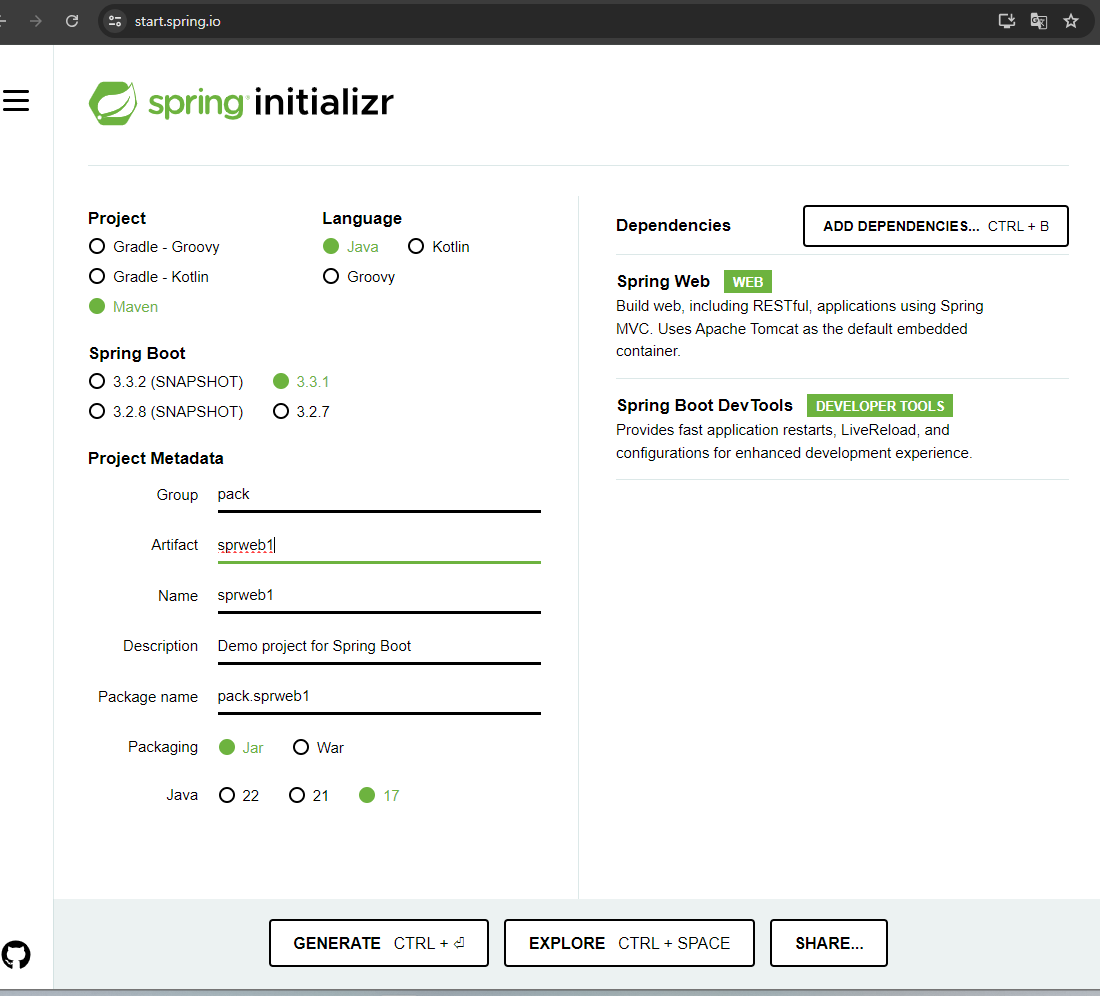Screen dimensions: 1100x996
Task: Open the site information icon in the address bar
Action: [115, 21]
